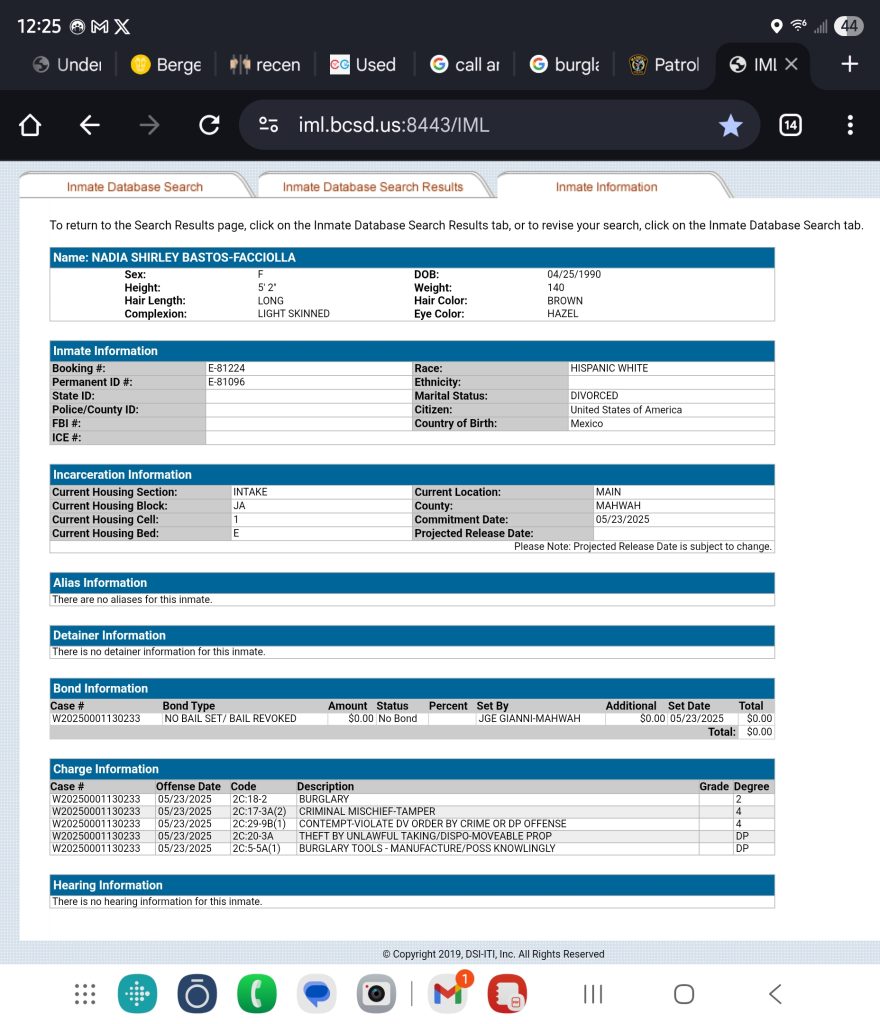Select booking number E-81224
Image resolution: width=880 pixels, height=1024 pixels.
[x=227, y=368]
